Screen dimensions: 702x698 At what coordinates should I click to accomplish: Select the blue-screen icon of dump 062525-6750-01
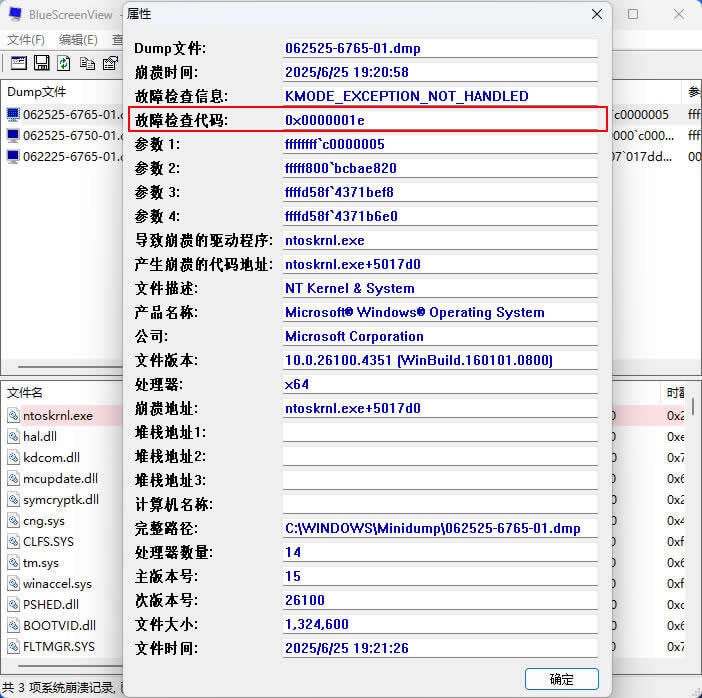(13, 135)
